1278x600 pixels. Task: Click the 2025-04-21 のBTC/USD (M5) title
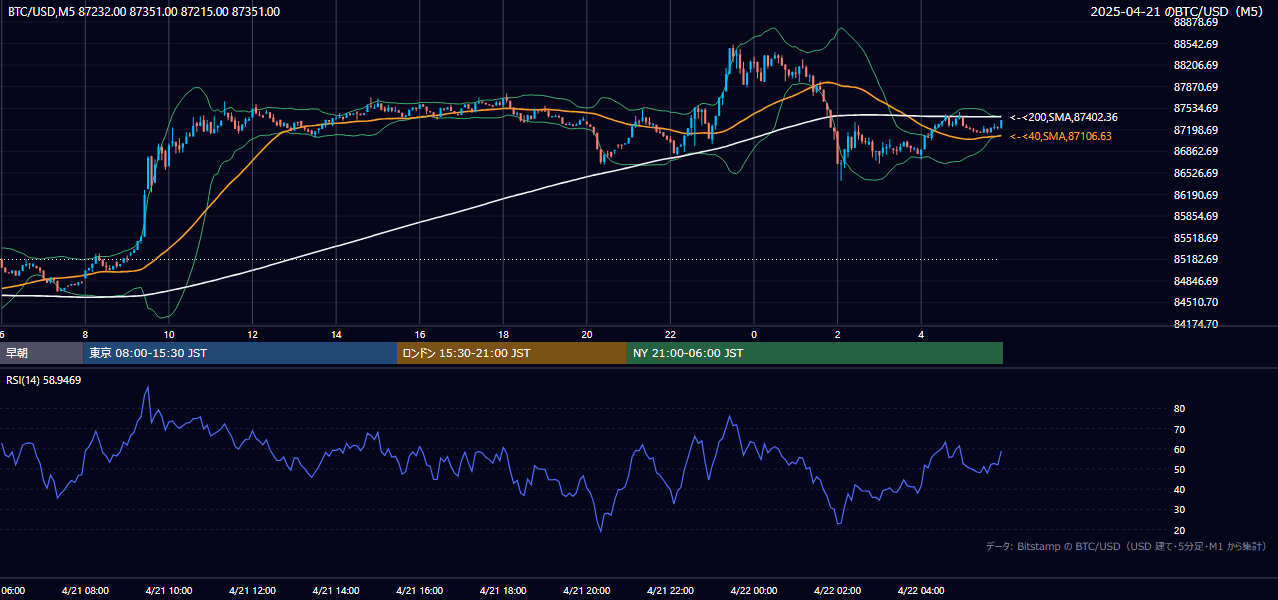coord(1177,12)
